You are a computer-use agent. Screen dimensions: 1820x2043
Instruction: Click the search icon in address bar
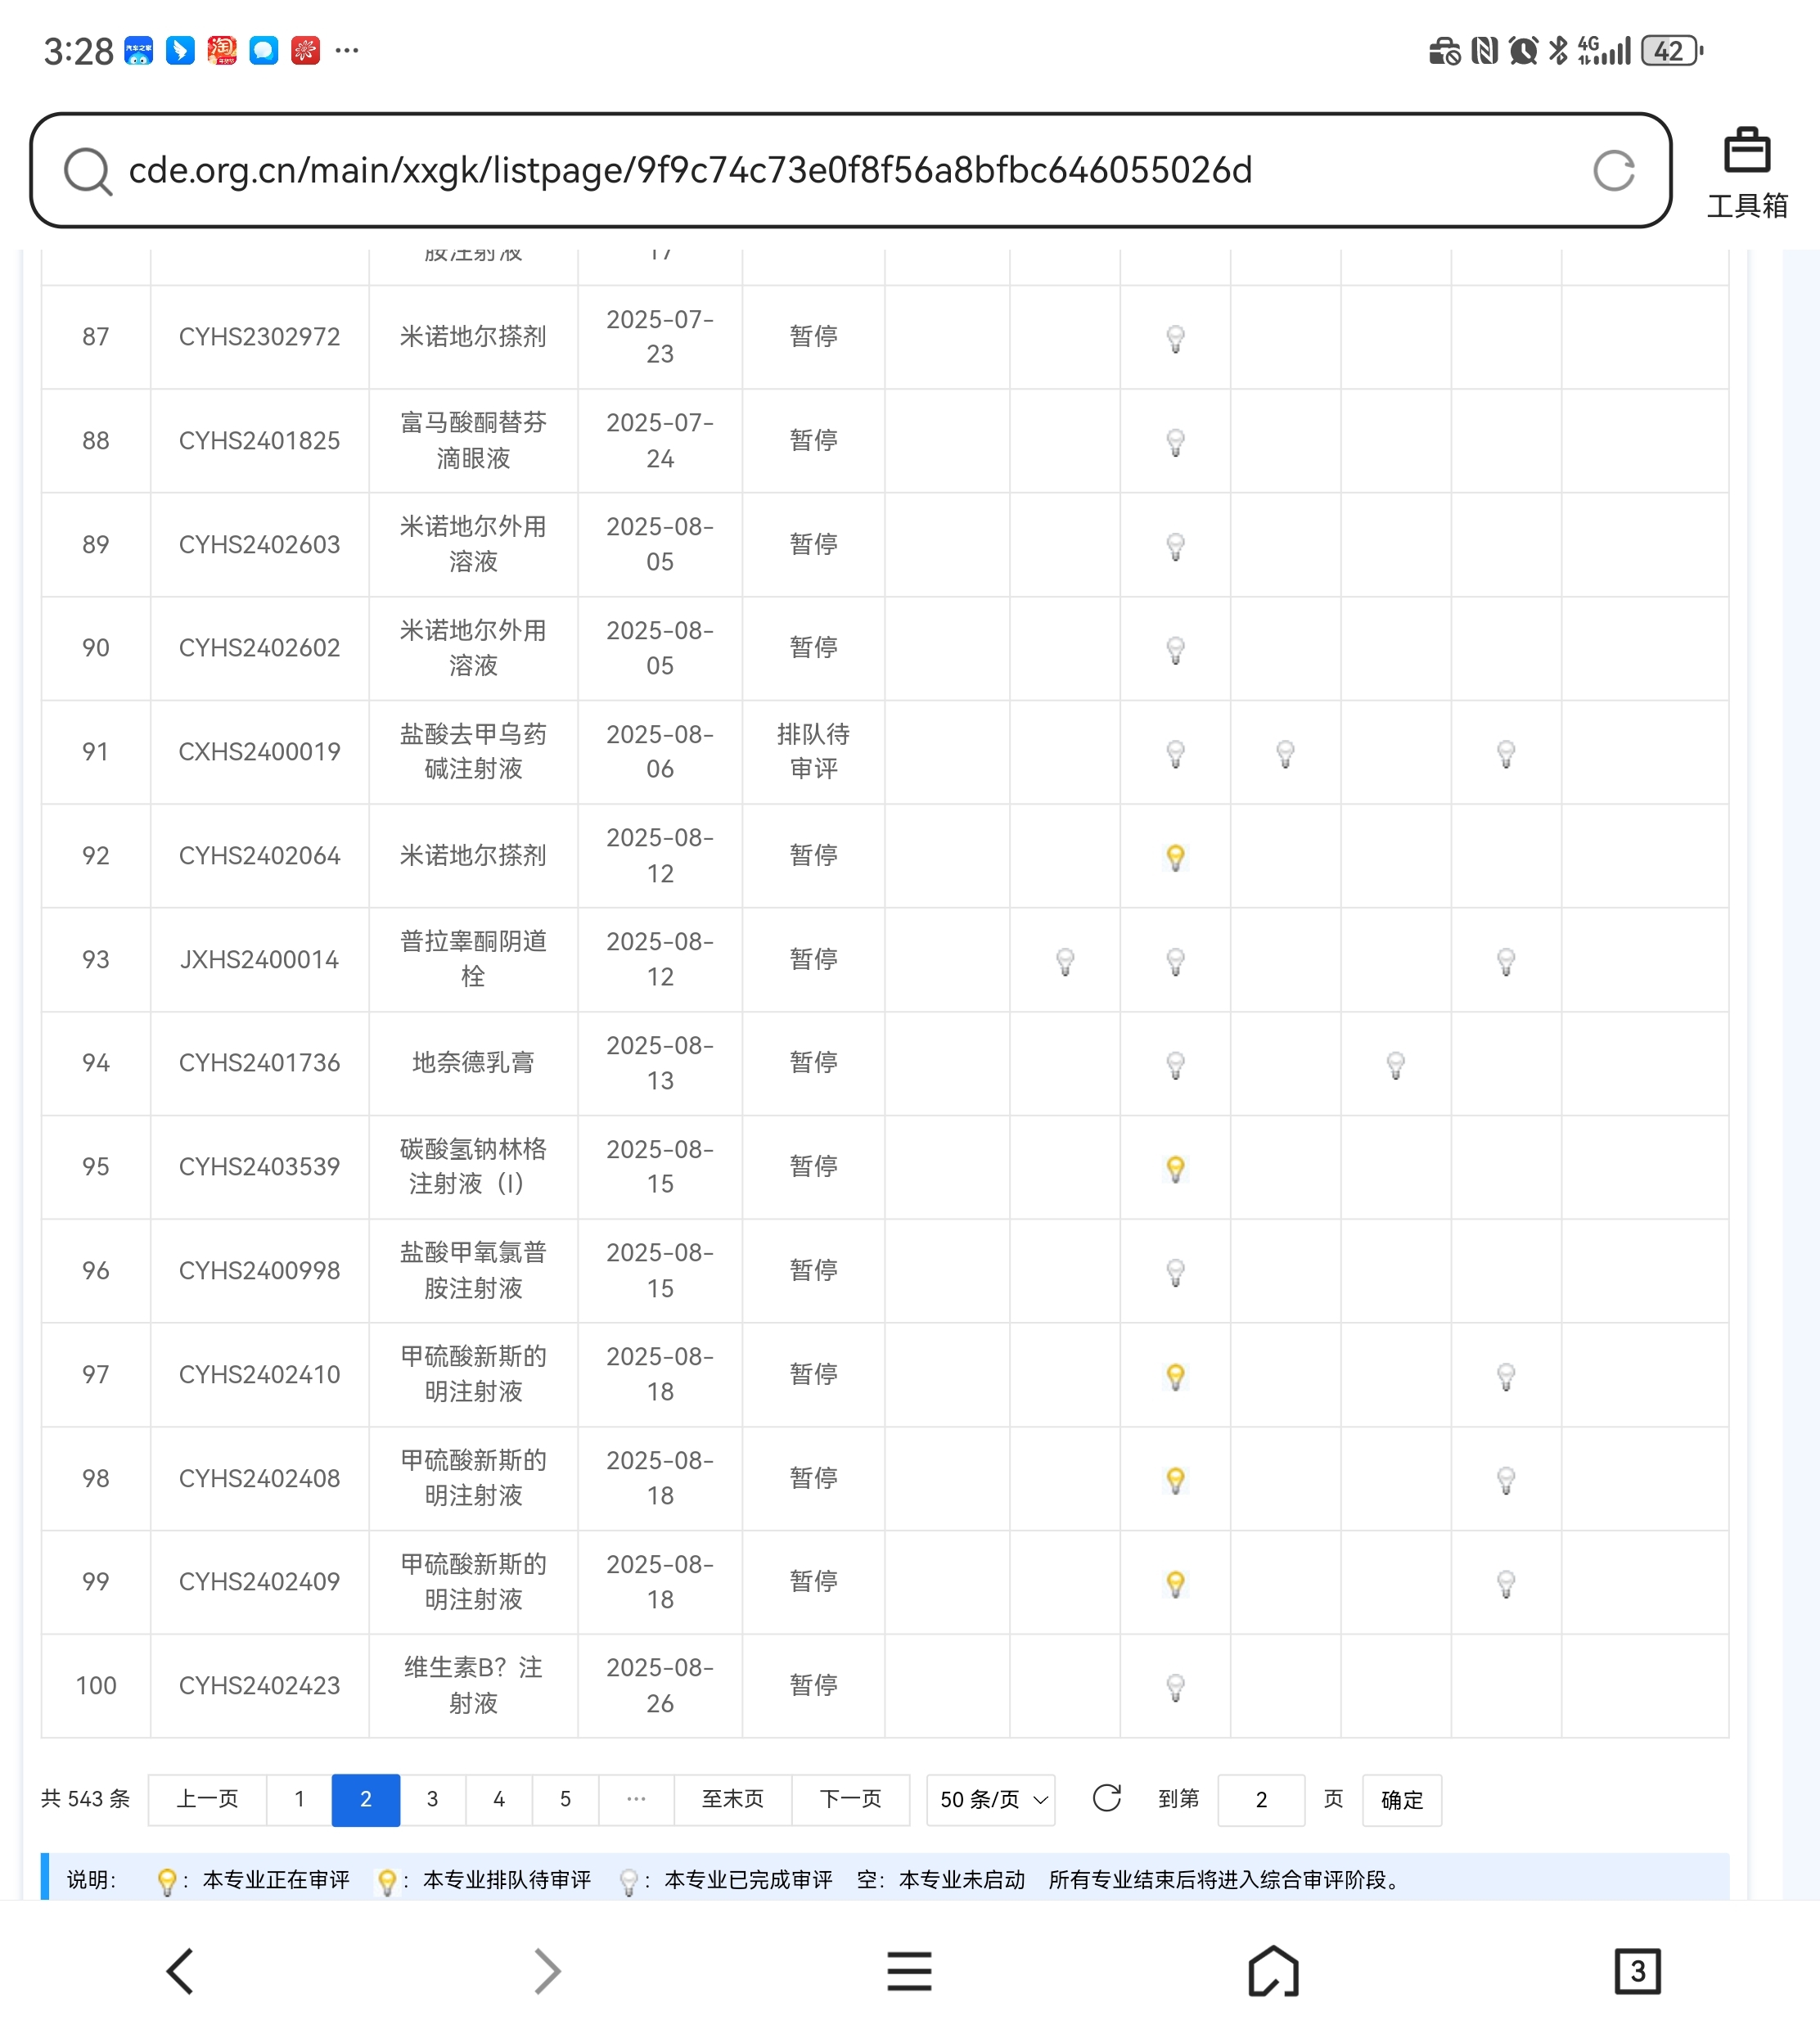click(87, 171)
